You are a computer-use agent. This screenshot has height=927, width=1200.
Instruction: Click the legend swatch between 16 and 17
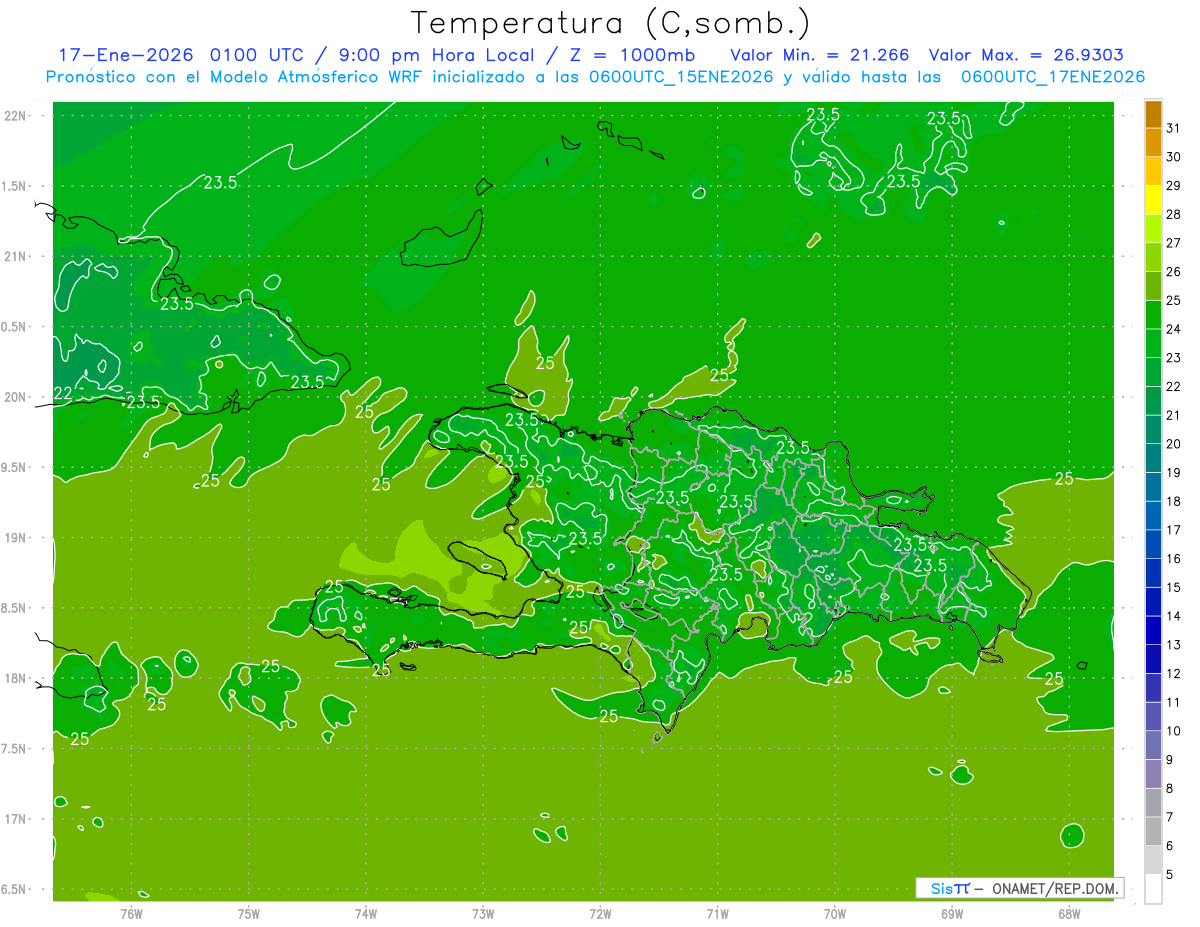pyautogui.click(x=1153, y=544)
